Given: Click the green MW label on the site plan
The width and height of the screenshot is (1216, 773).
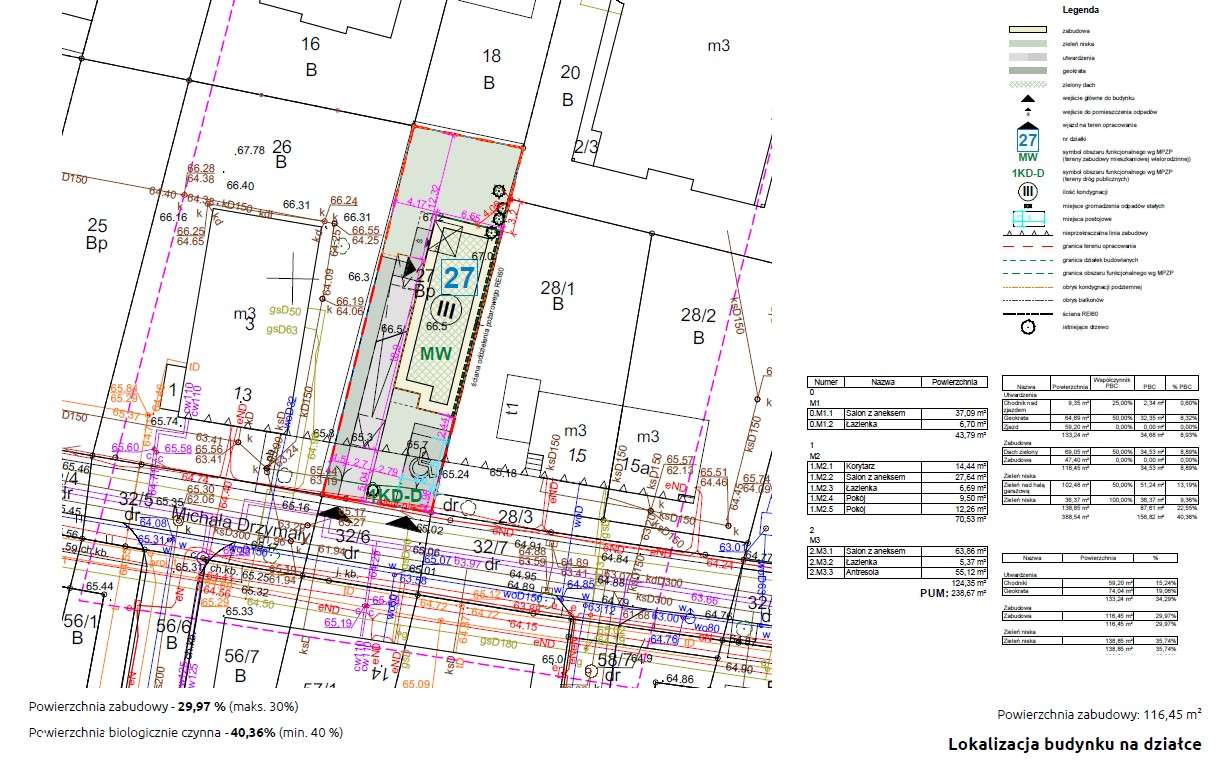Looking at the screenshot, I should (436, 353).
